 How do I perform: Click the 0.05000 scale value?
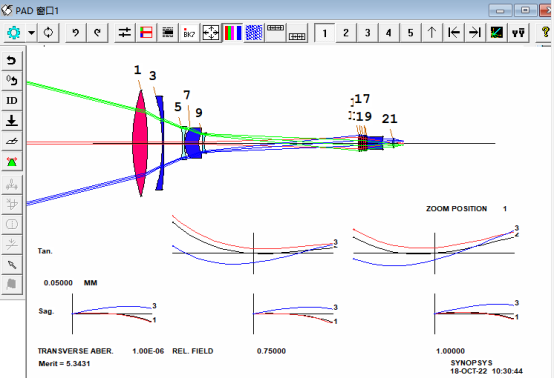[x=58, y=283]
